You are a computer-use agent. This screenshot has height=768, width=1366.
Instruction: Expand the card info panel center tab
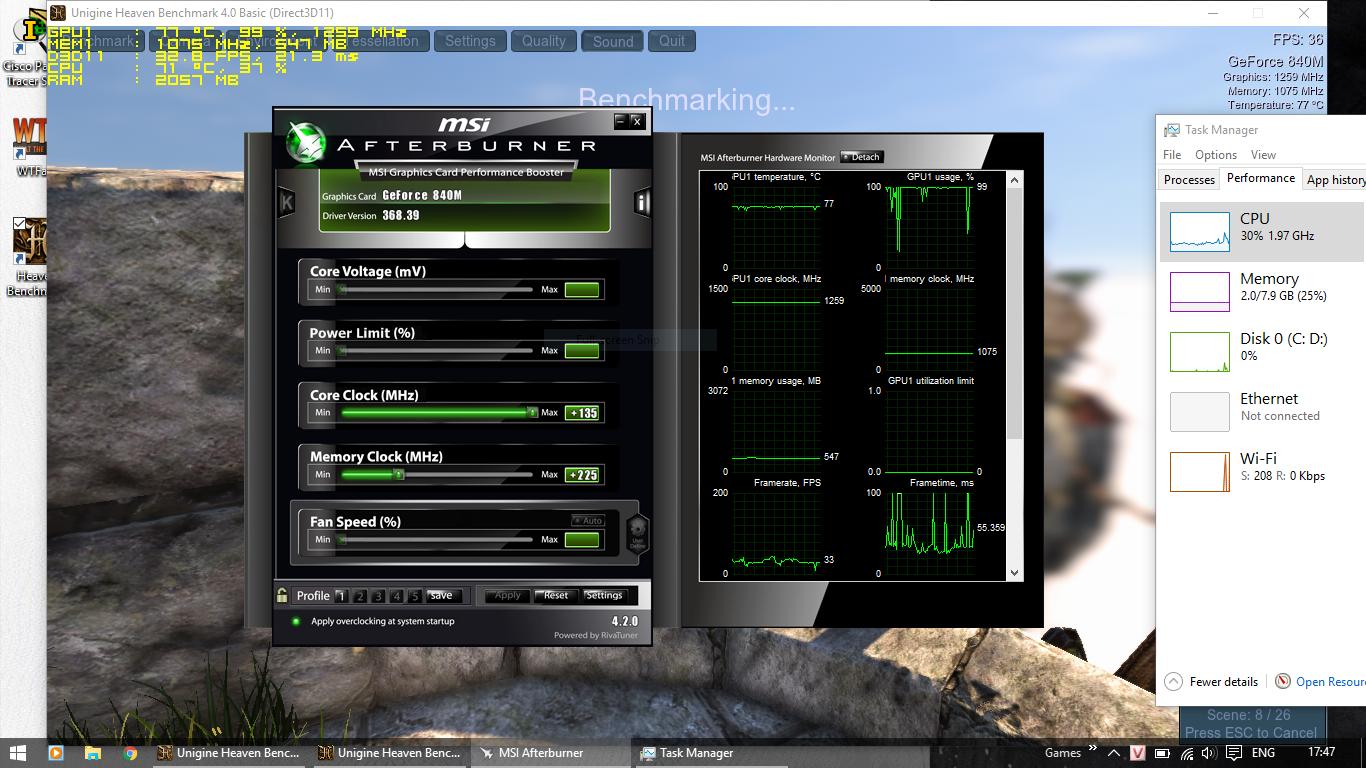(x=464, y=241)
